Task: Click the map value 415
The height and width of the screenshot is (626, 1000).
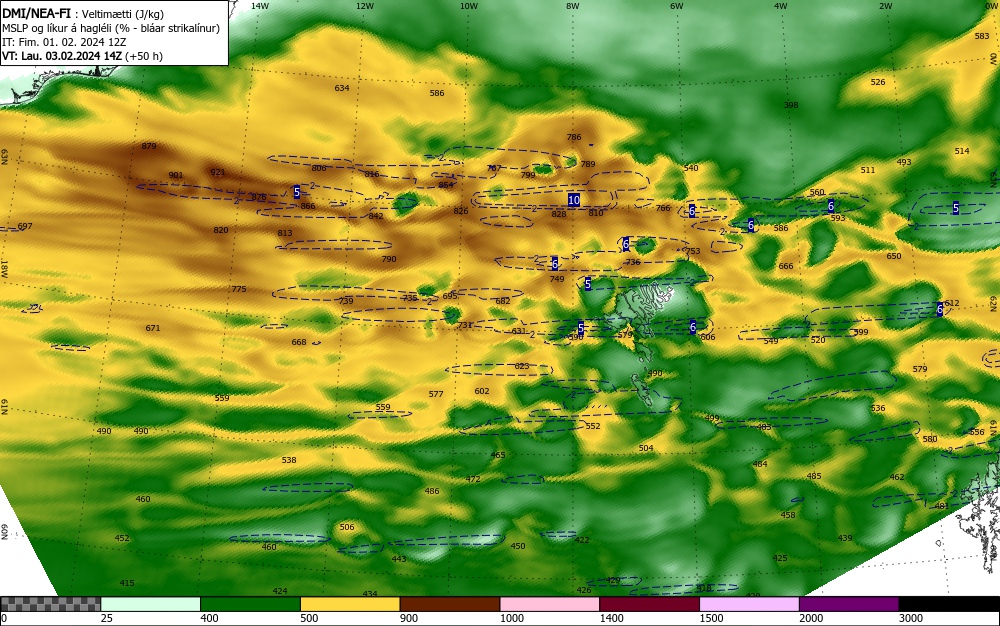Action: click(127, 583)
